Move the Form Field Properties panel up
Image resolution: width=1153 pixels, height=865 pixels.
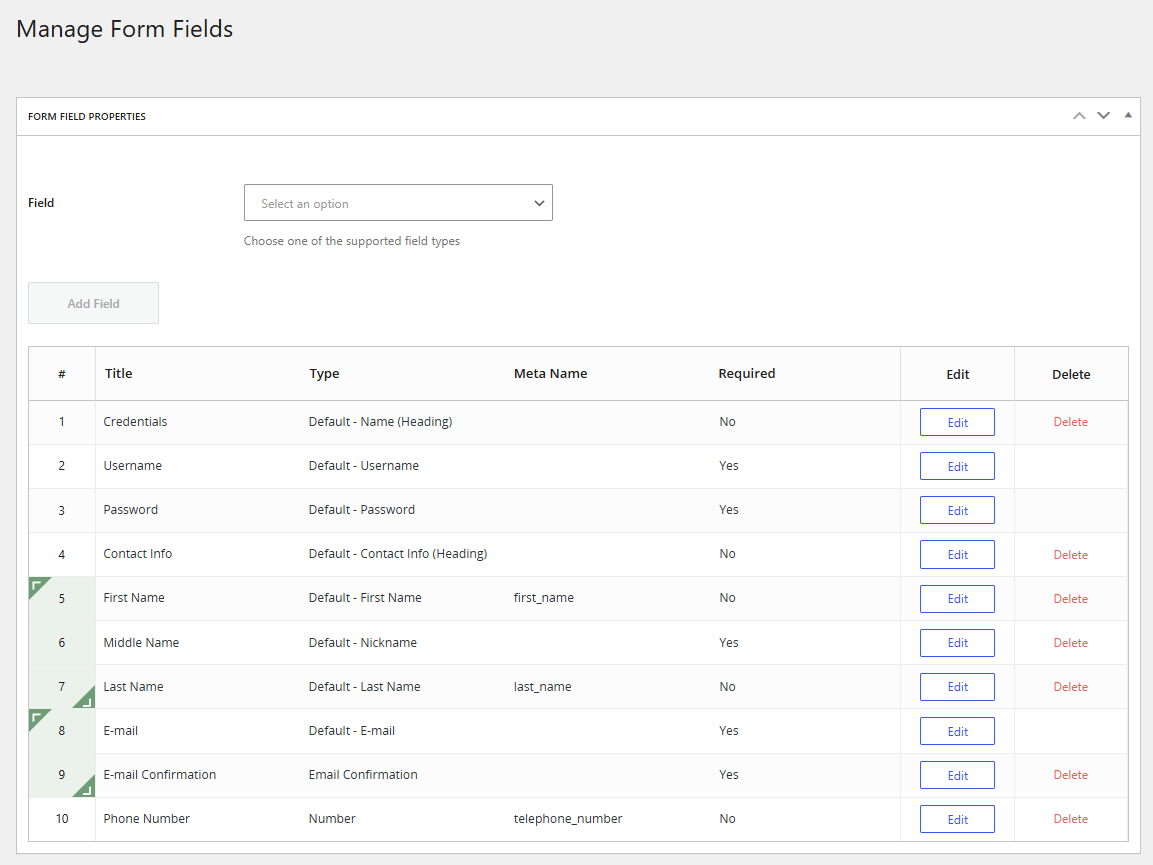[x=1079, y=115]
